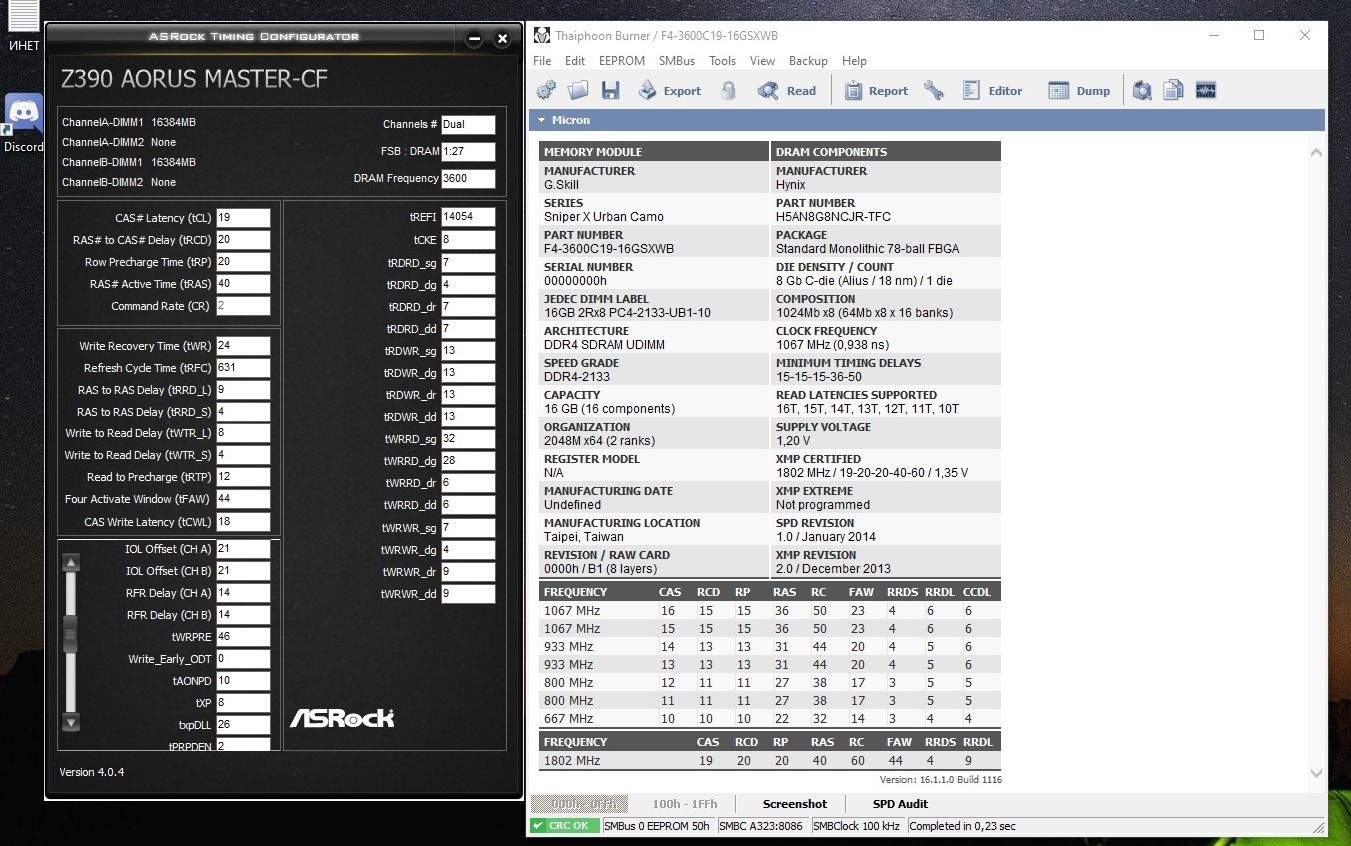Viewport: 1351px width, 846px height.
Task: Click the copy documents icon in toolbar
Action: (1174, 91)
